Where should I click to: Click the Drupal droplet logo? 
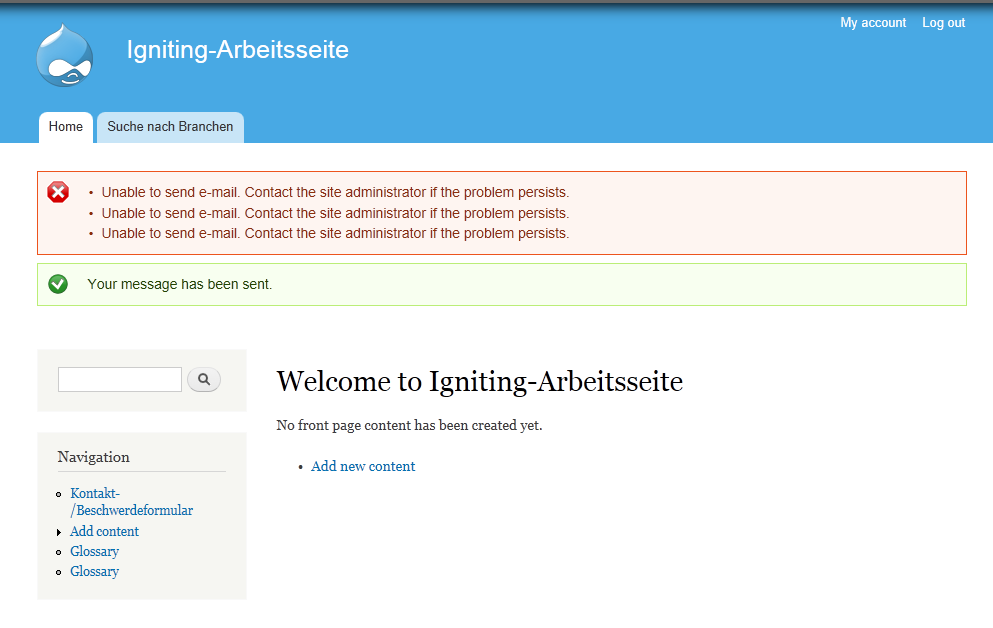[x=65, y=56]
